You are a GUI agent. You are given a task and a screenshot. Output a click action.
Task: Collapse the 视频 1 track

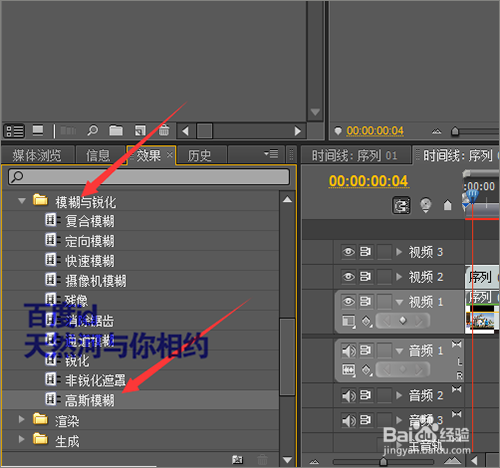(399, 302)
